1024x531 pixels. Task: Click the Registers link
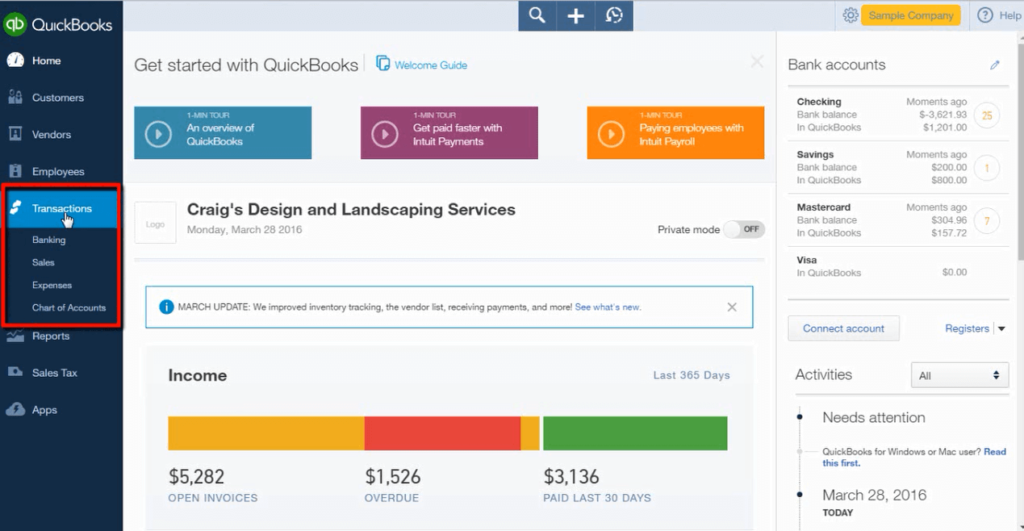pyautogui.click(x=967, y=329)
